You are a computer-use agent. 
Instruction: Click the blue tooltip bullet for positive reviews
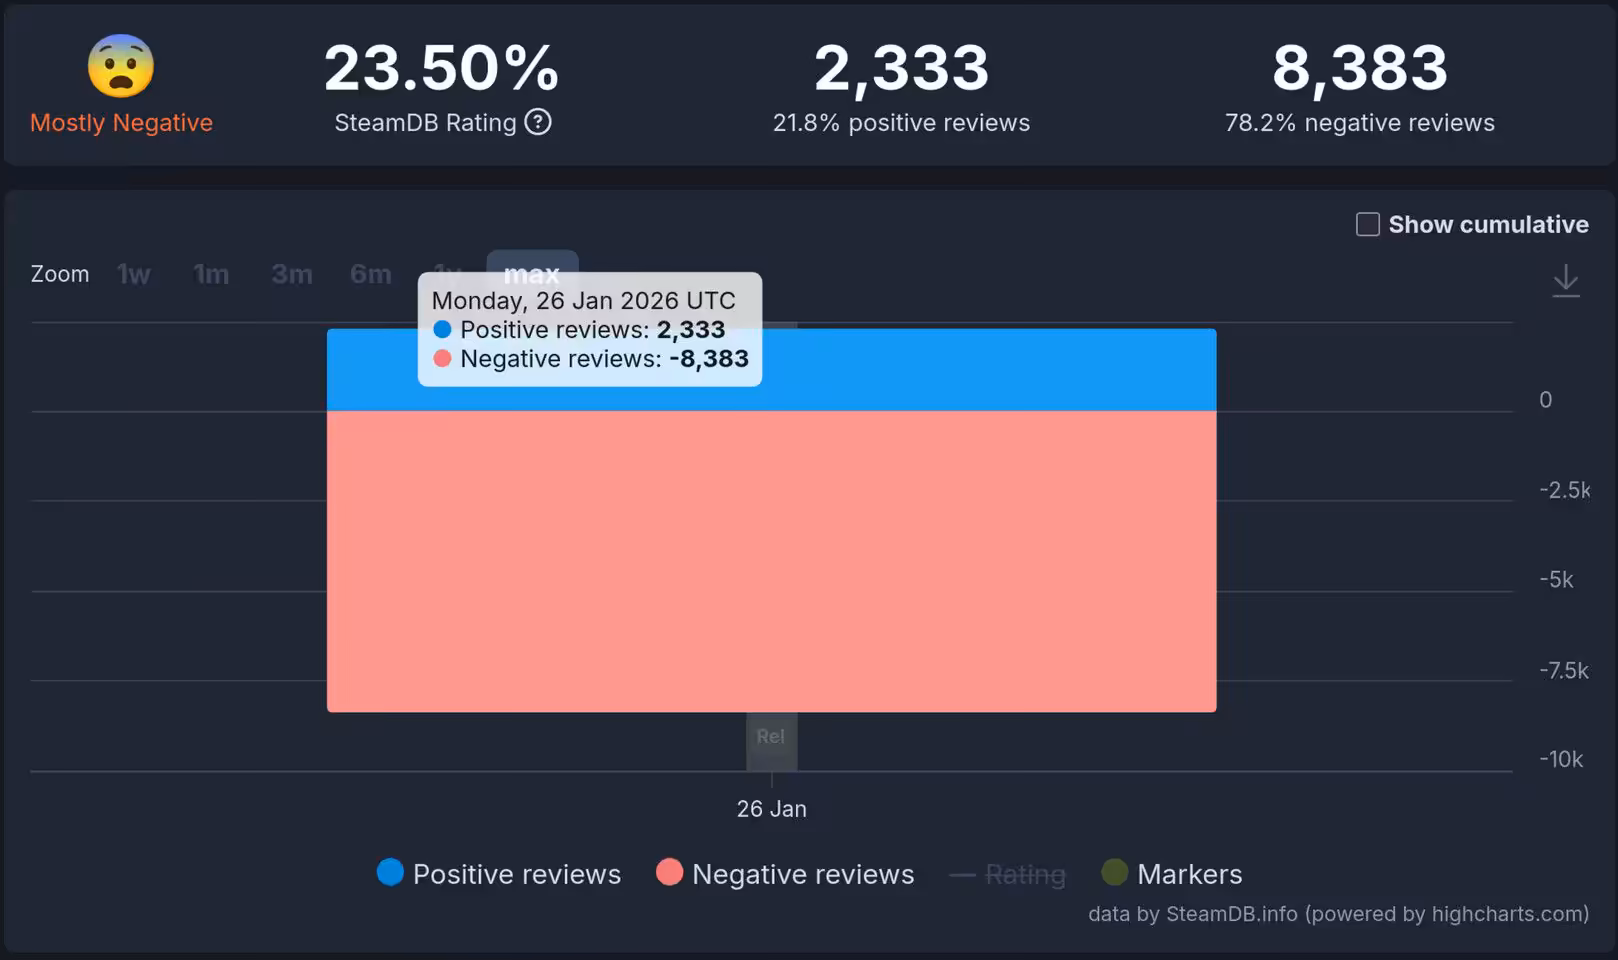click(x=441, y=329)
